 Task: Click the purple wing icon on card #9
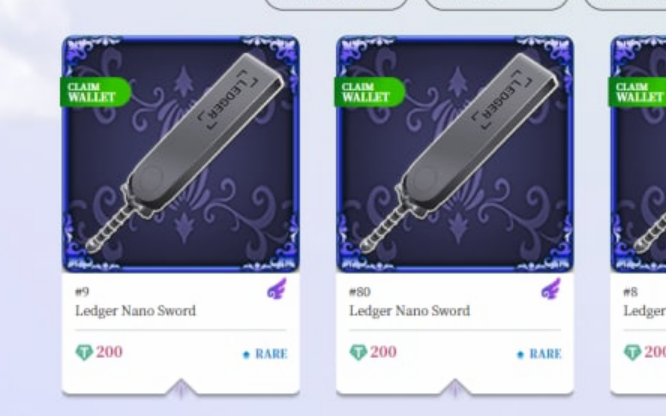[277, 289]
